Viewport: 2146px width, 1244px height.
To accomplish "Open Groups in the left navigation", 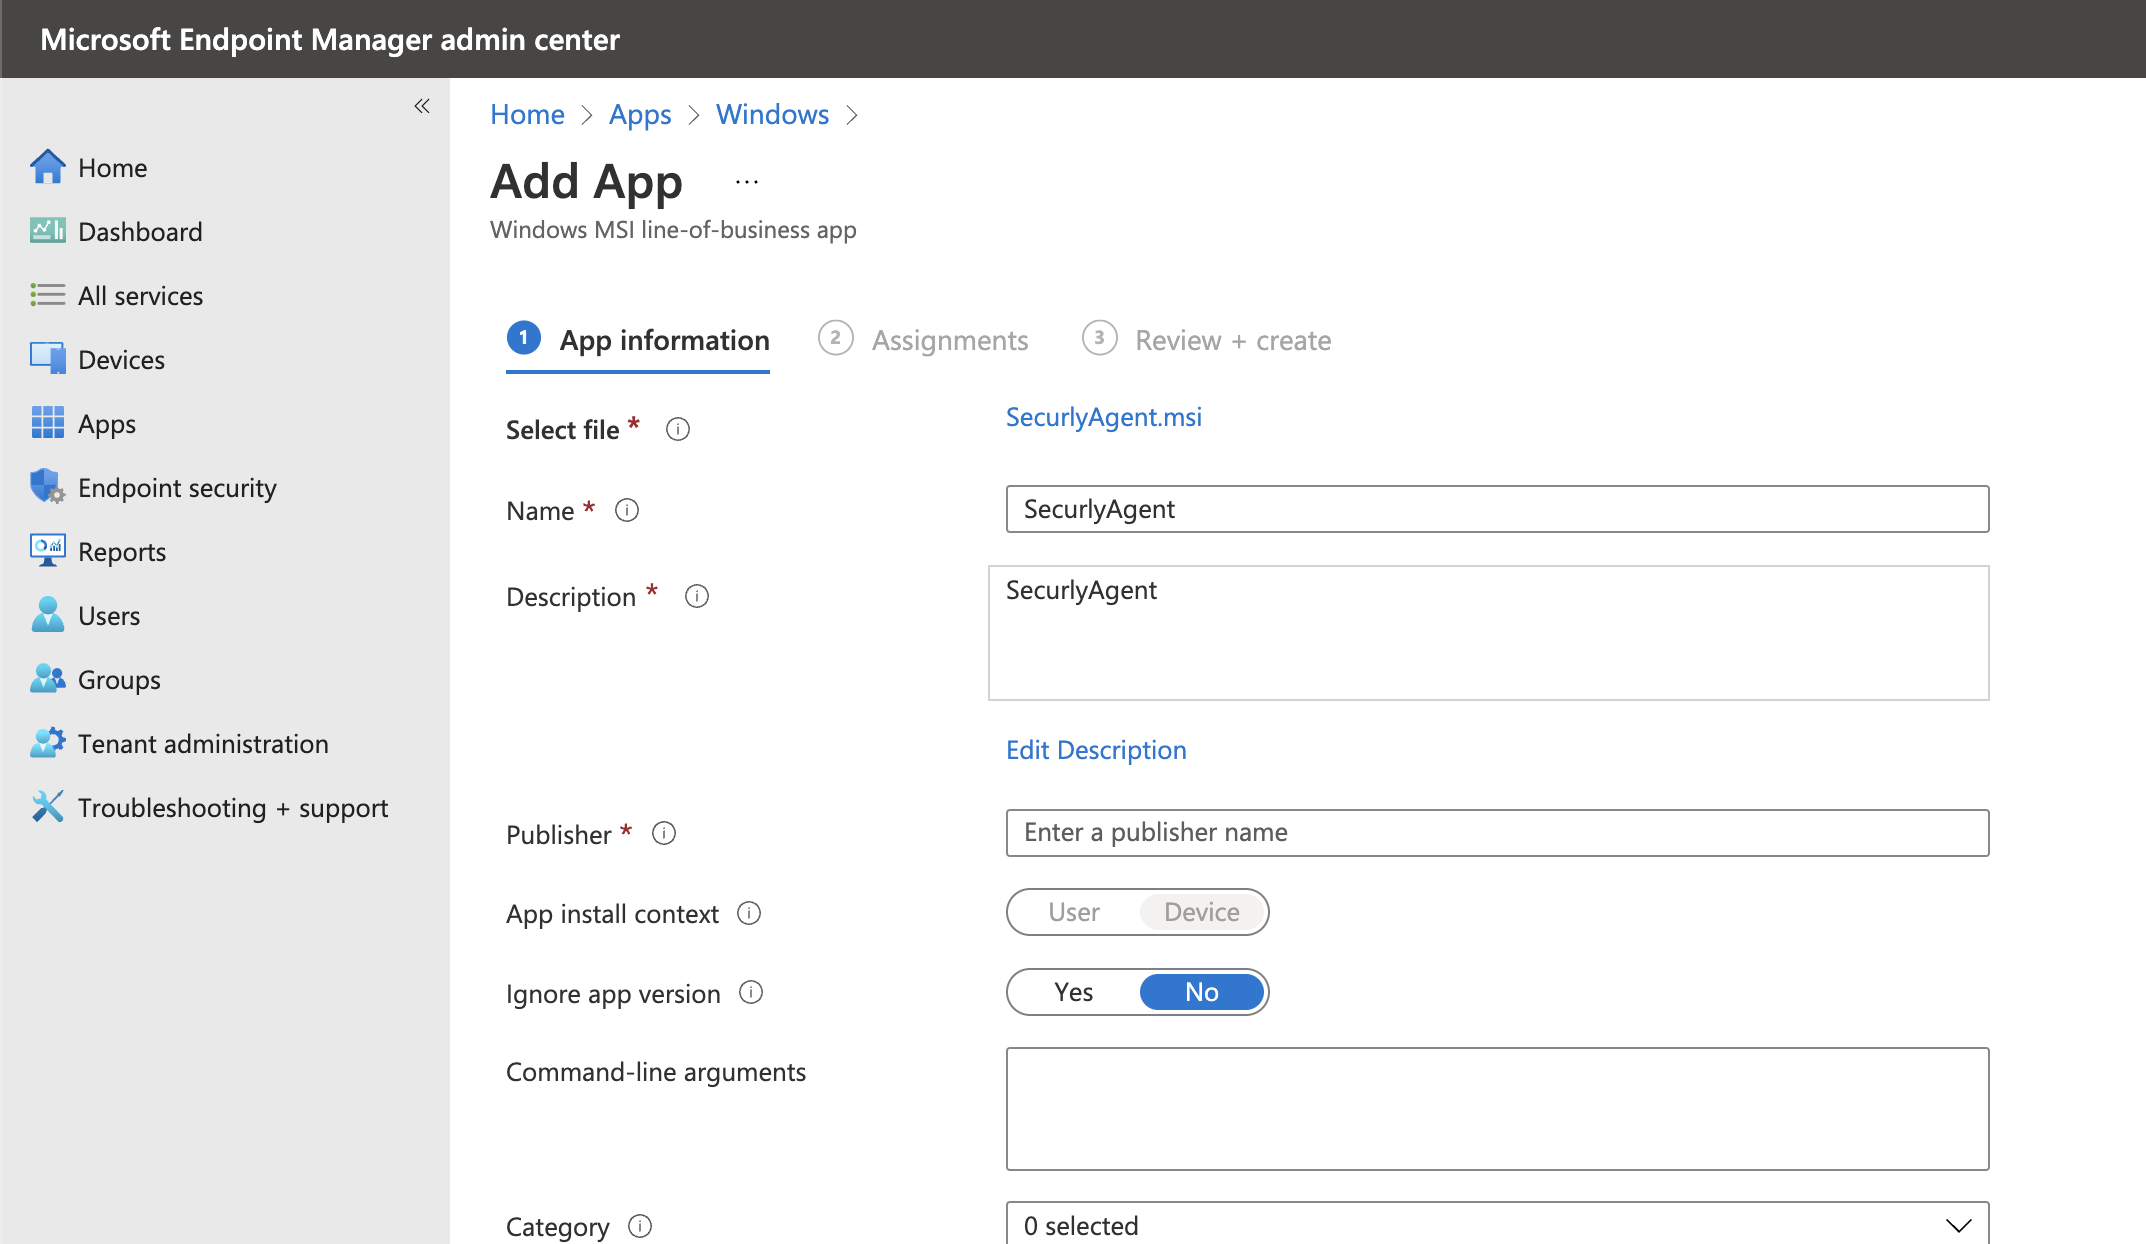I will click(x=119, y=679).
